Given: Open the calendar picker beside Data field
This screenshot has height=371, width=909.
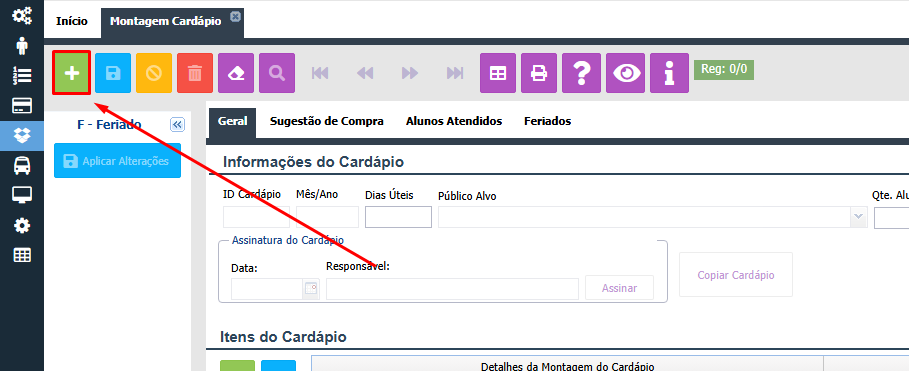Looking at the screenshot, I should click(311, 289).
